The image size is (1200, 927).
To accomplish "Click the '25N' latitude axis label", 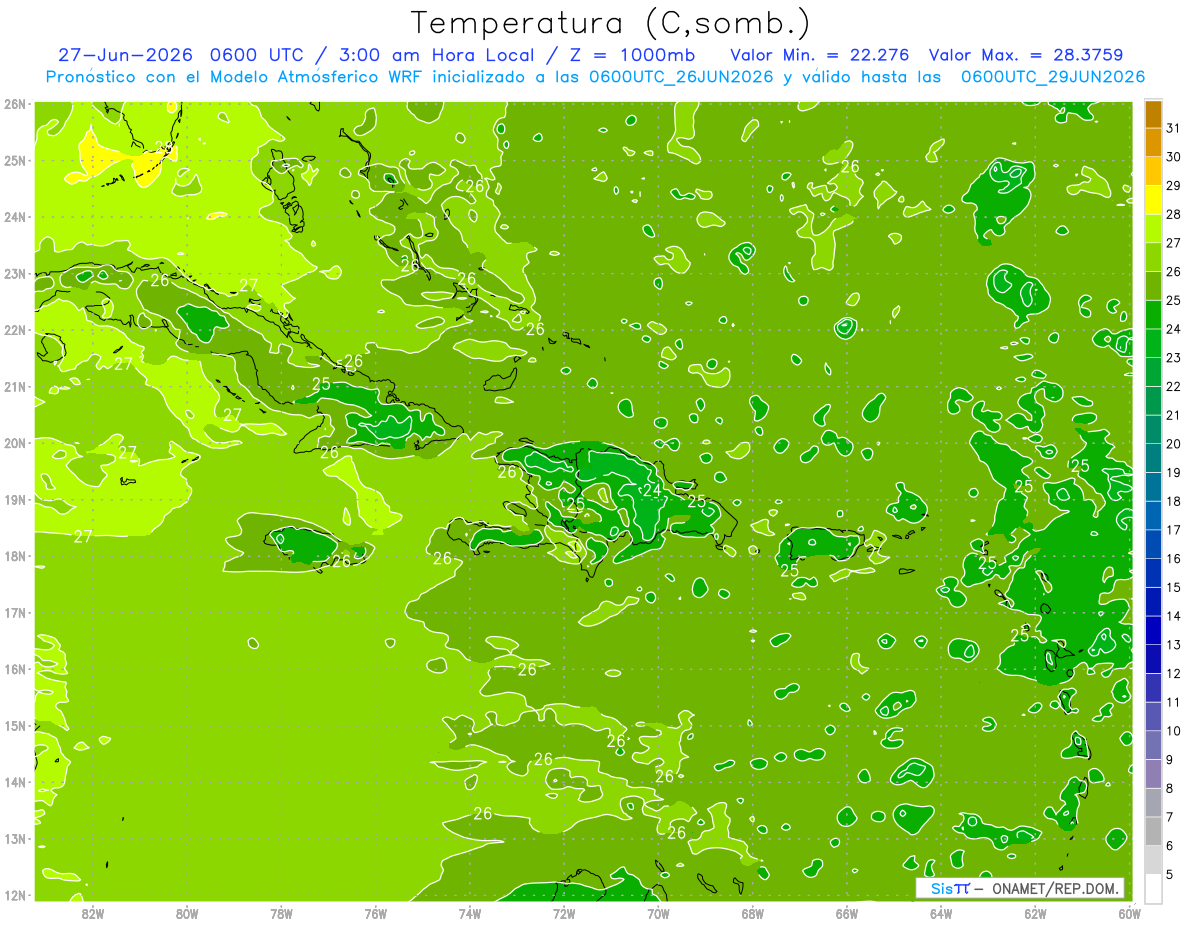I will point(15,160).
